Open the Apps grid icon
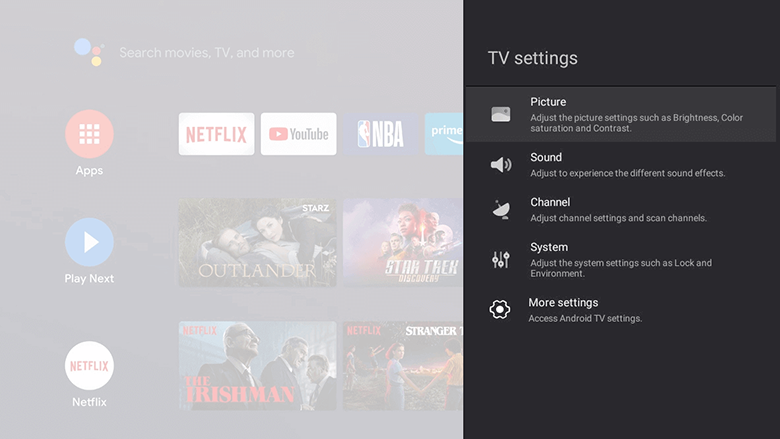 (89, 134)
